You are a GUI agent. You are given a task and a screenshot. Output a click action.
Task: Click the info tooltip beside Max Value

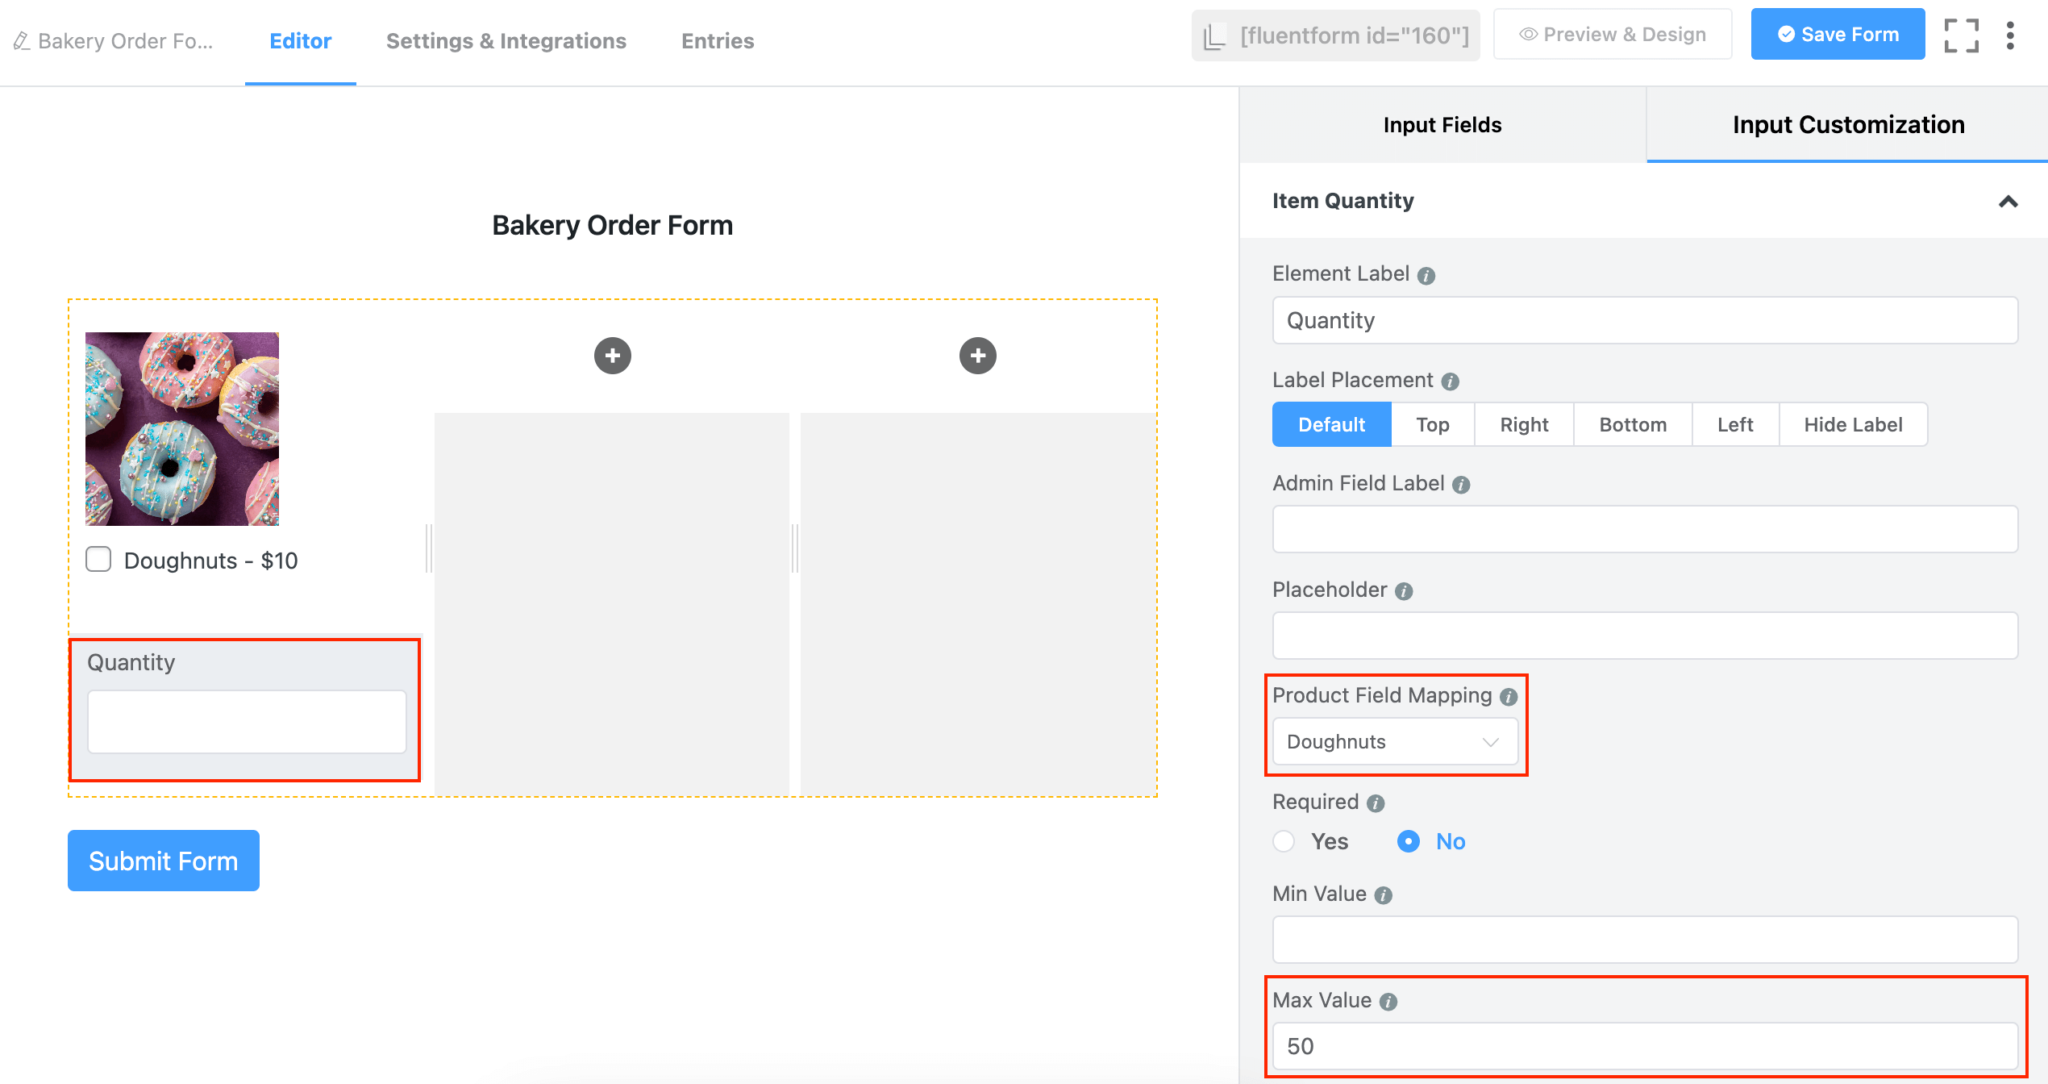(1388, 1000)
